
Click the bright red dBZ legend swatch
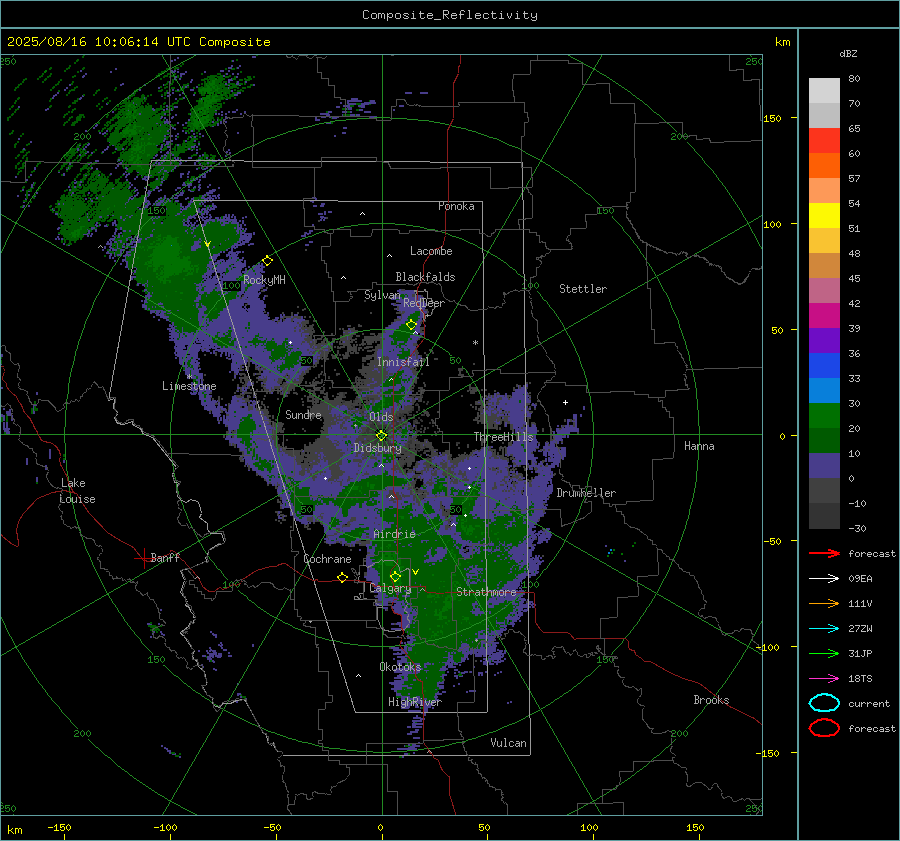click(824, 140)
